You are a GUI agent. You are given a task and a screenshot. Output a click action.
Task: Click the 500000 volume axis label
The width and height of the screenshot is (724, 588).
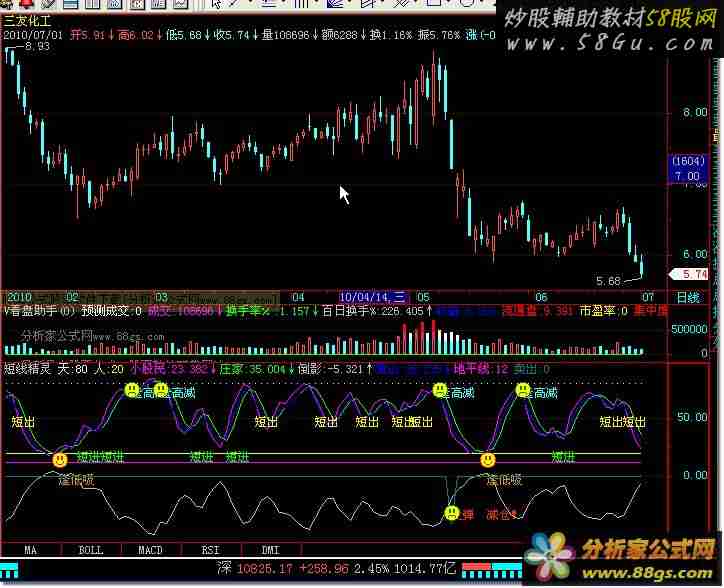click(689, 329)
